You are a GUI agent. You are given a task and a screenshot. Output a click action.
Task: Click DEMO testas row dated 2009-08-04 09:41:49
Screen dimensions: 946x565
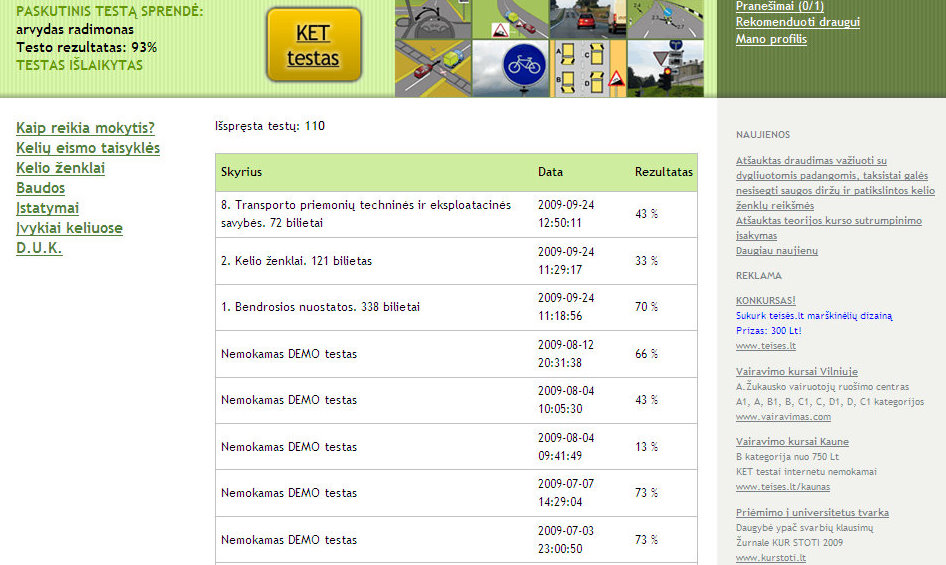[456, 447]
